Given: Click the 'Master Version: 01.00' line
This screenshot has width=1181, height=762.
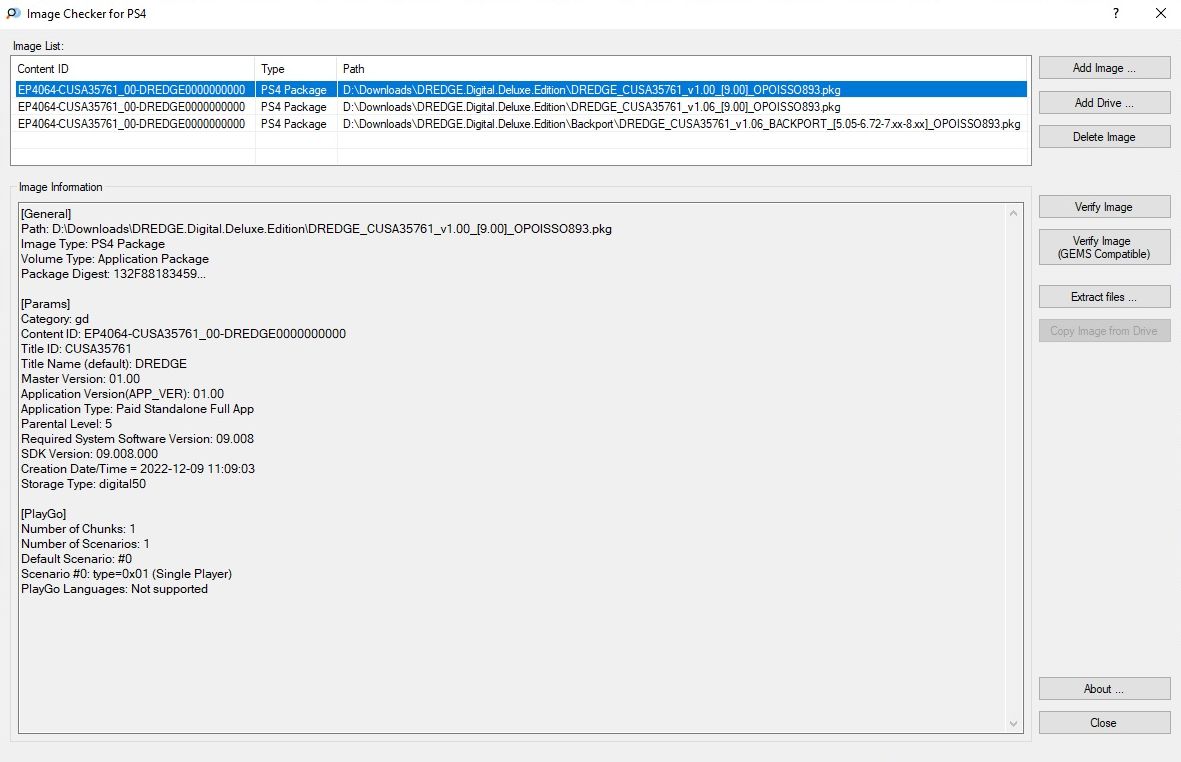Looking at the screenshot, I should tap(81, 379).
